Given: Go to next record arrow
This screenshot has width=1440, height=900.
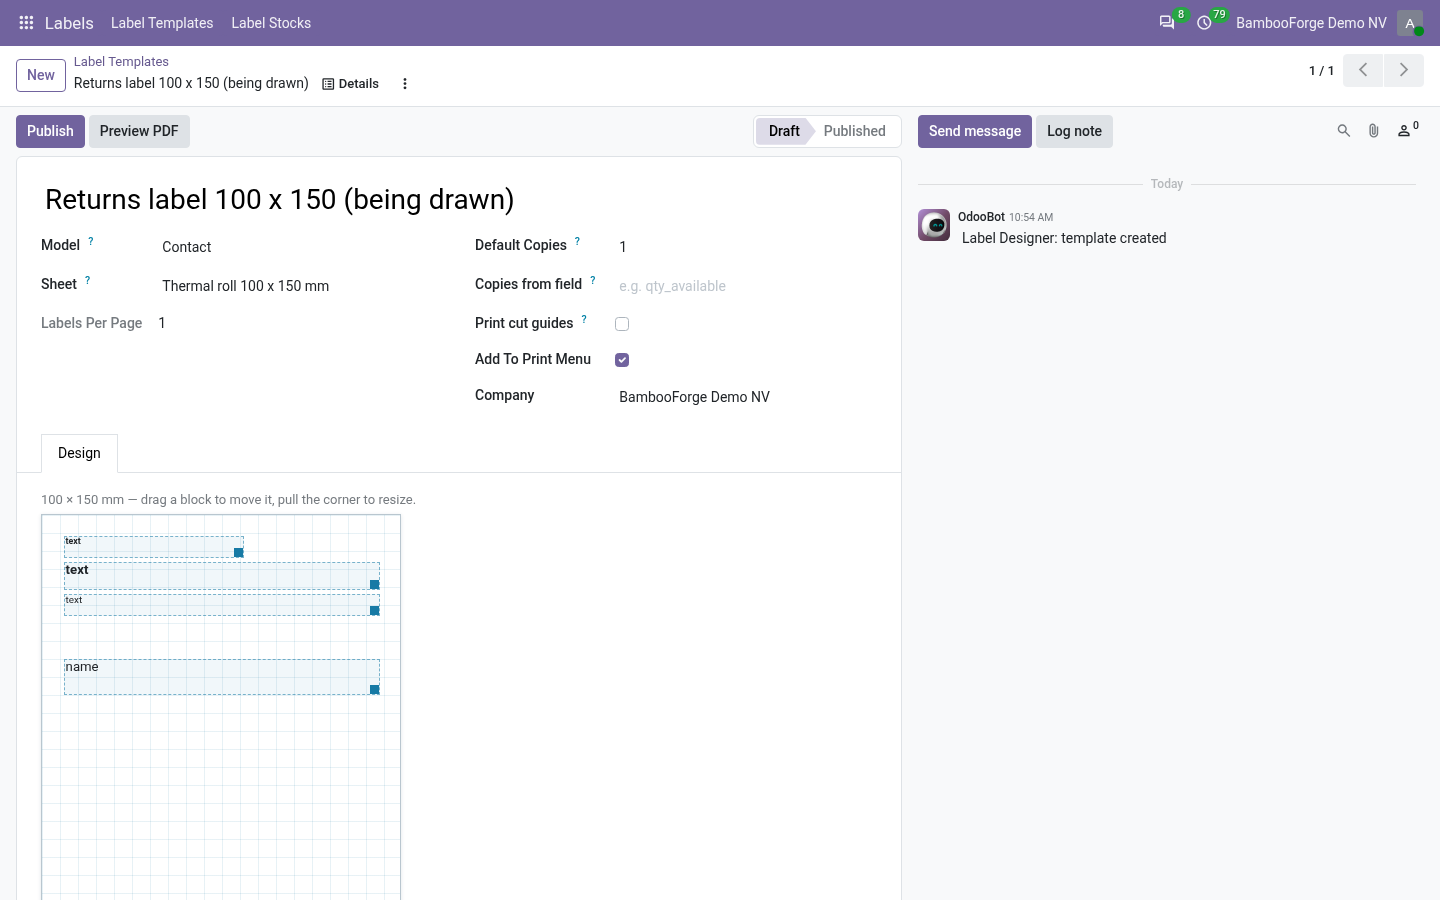Looking at the screenshot, I should (1403, 70).
